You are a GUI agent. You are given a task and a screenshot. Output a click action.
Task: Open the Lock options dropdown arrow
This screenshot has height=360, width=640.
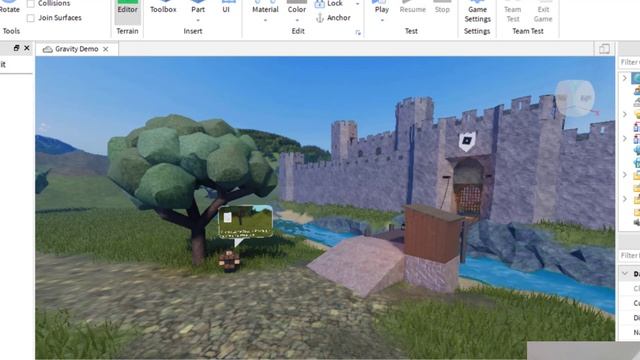point(358,4)
